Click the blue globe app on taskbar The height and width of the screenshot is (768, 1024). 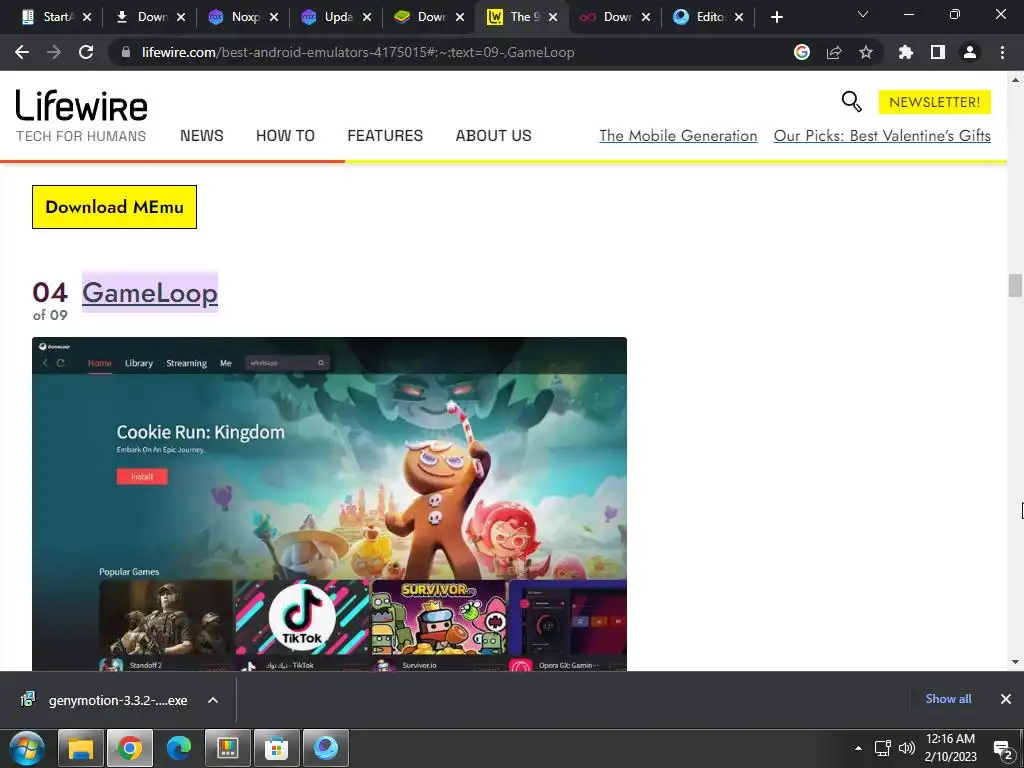click(326, 748)
